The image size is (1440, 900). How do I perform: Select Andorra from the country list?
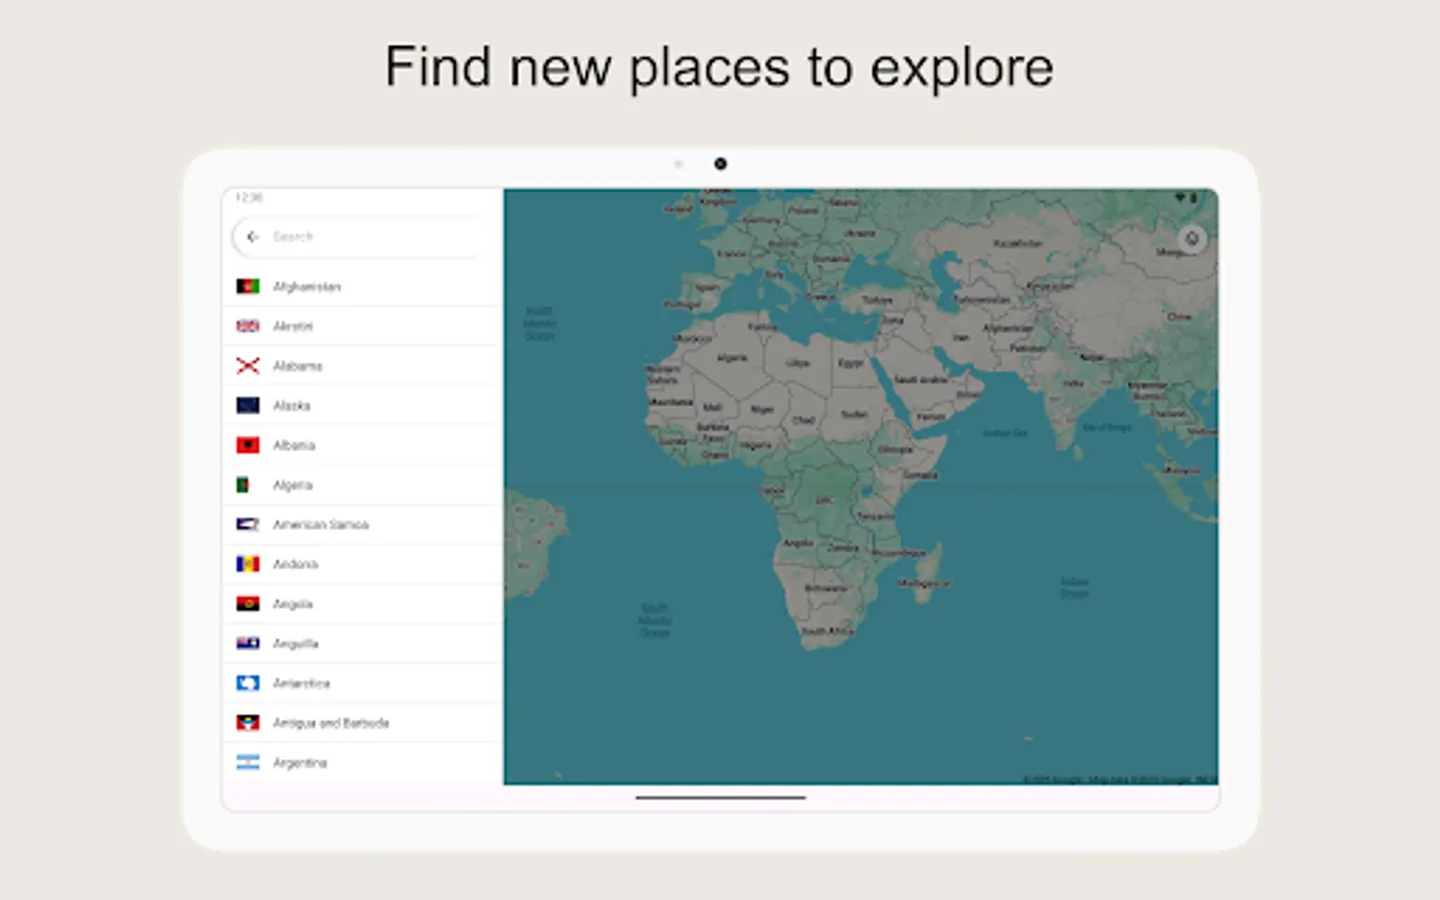tap(295, 563)
